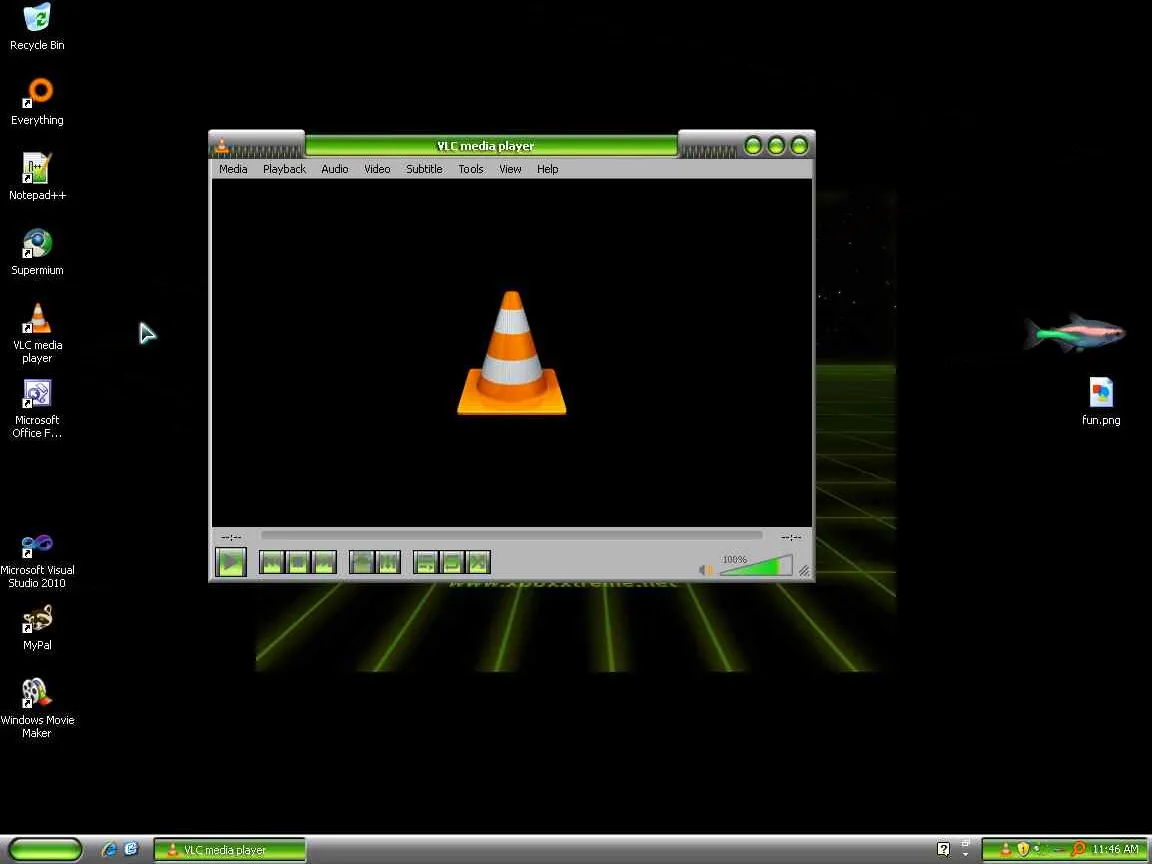Click the fish widget on desktop
The width and height of the screenshot is (1152, 864).
pyautogui.click(x=1074, y=332)
